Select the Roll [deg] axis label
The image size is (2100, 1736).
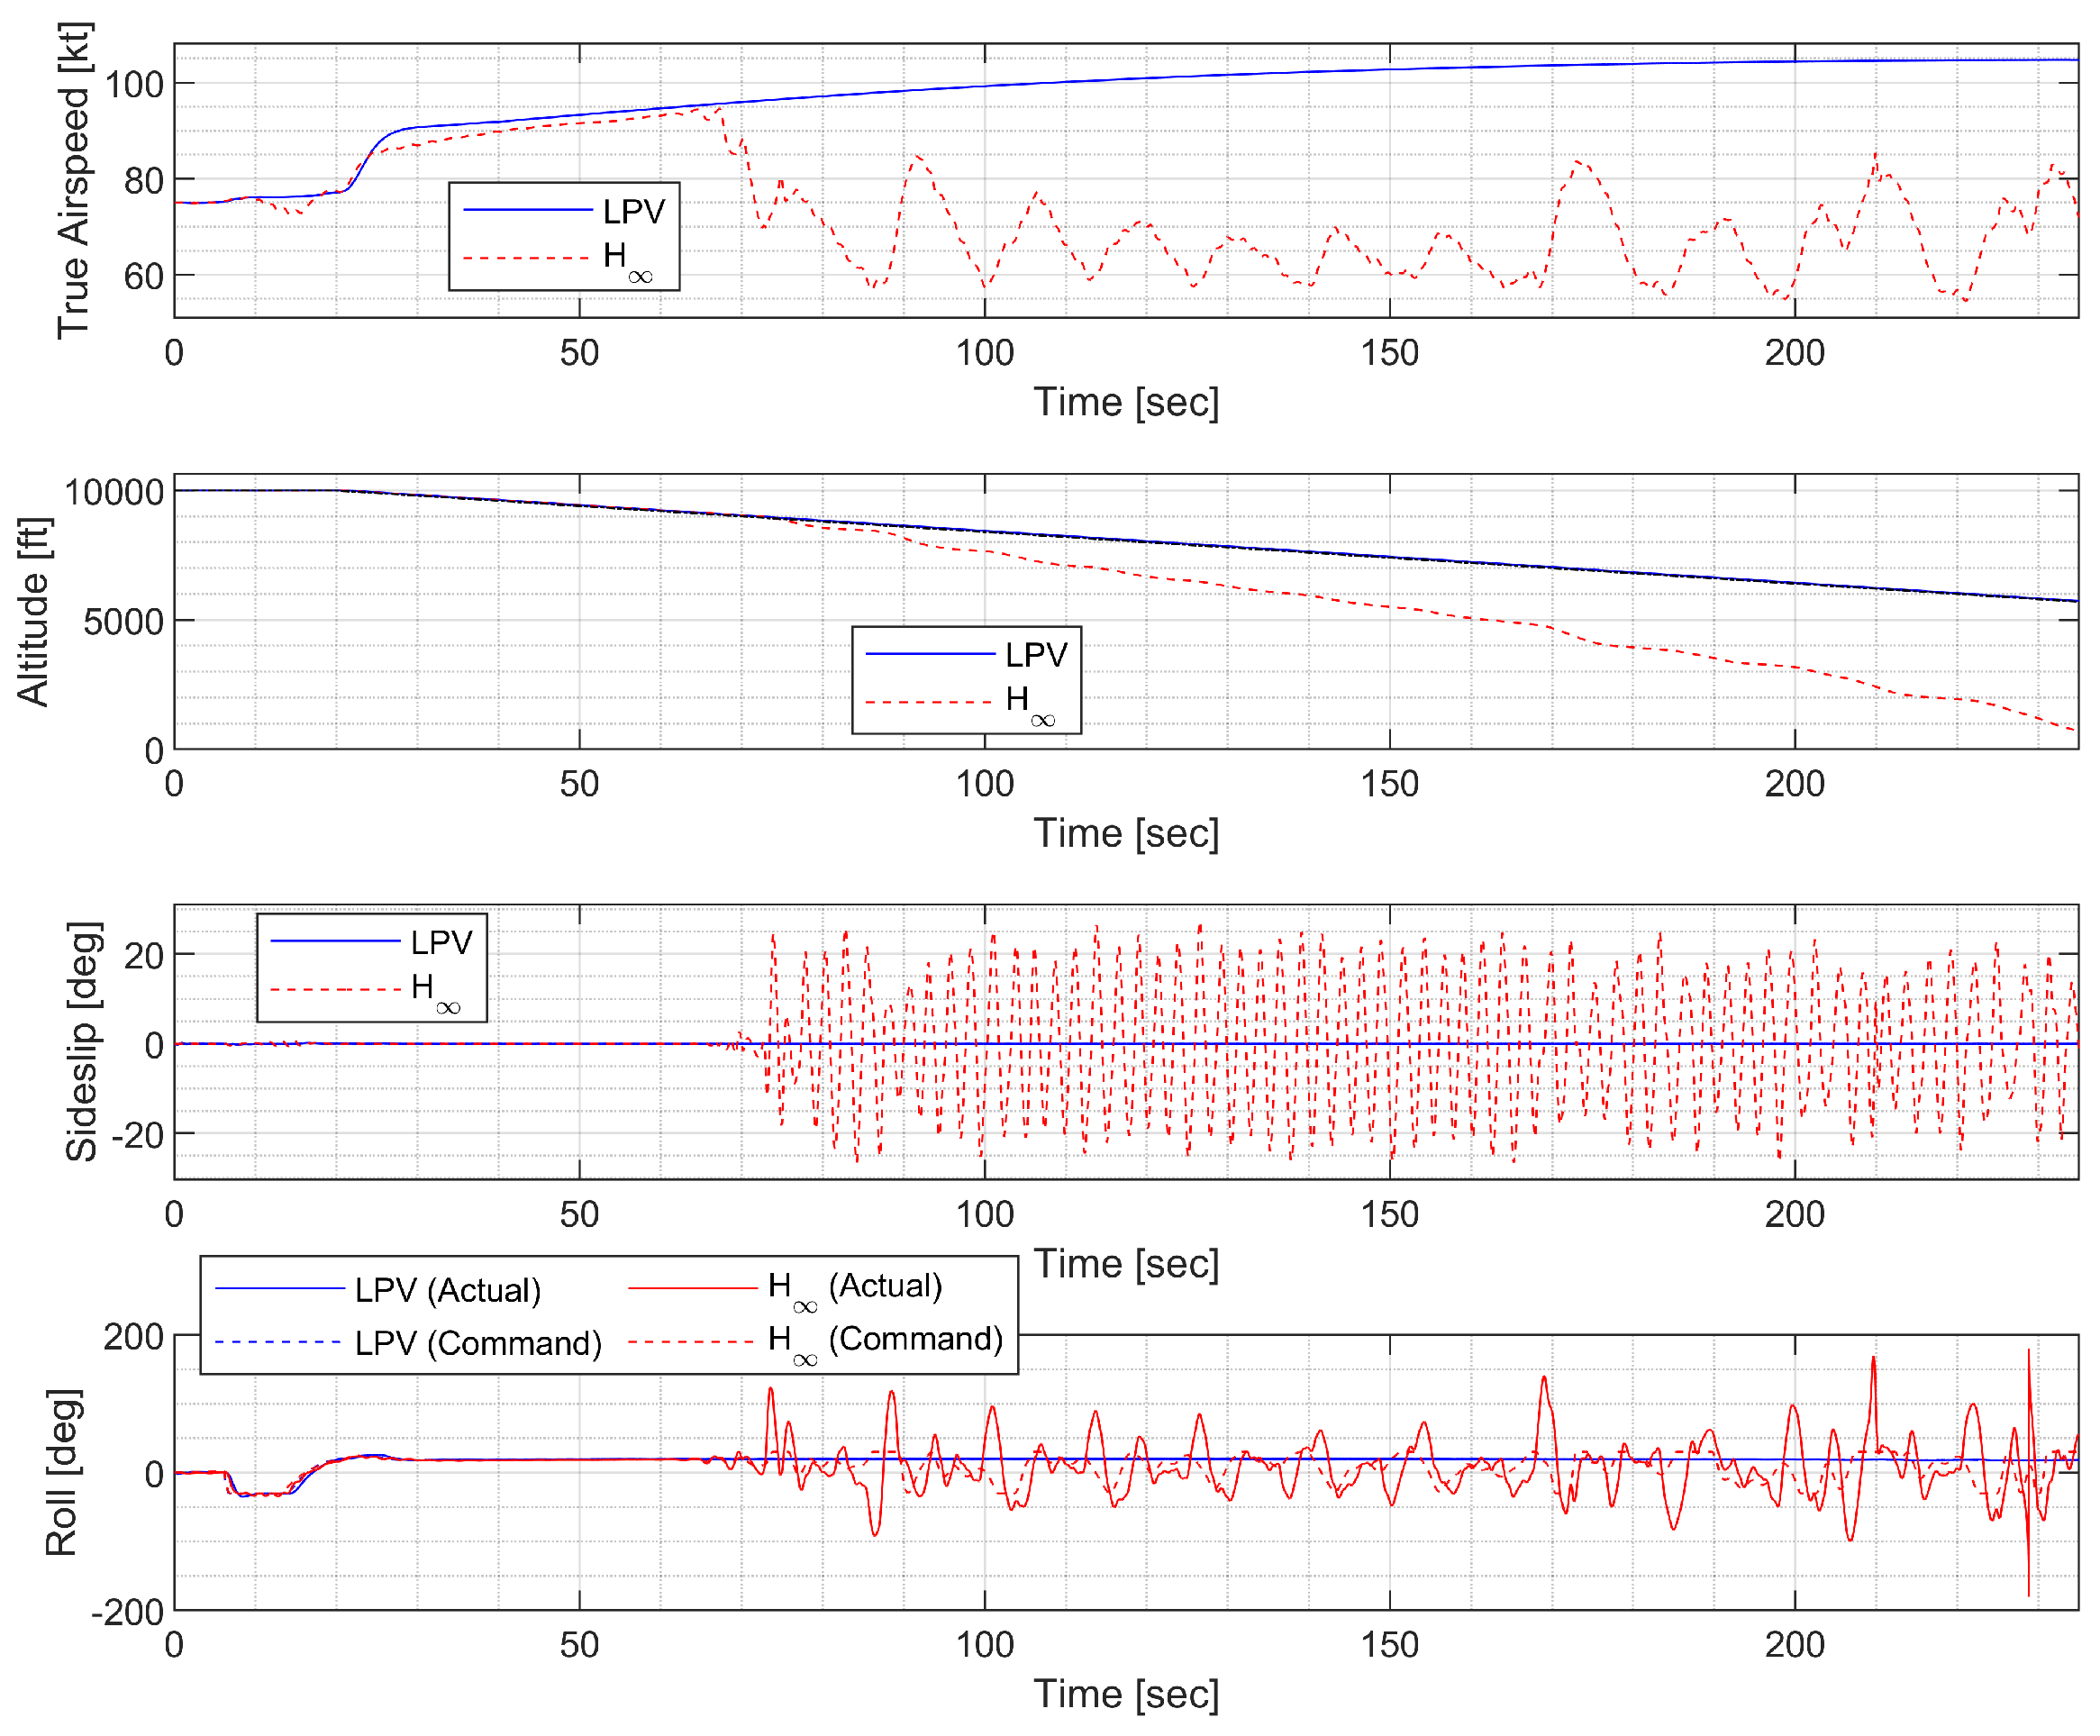tap(61, 1472)
